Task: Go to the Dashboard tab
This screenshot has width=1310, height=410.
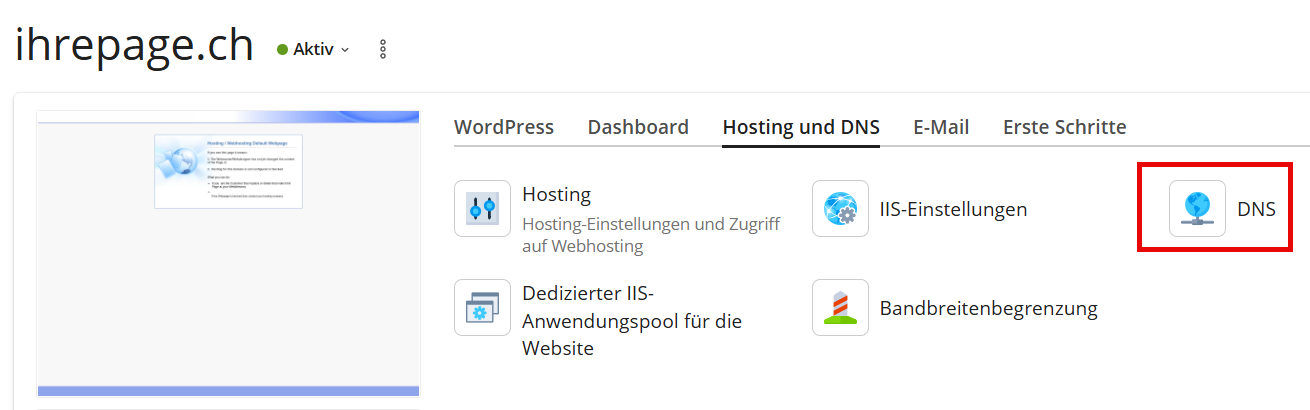Action: [x=638, y=127]
